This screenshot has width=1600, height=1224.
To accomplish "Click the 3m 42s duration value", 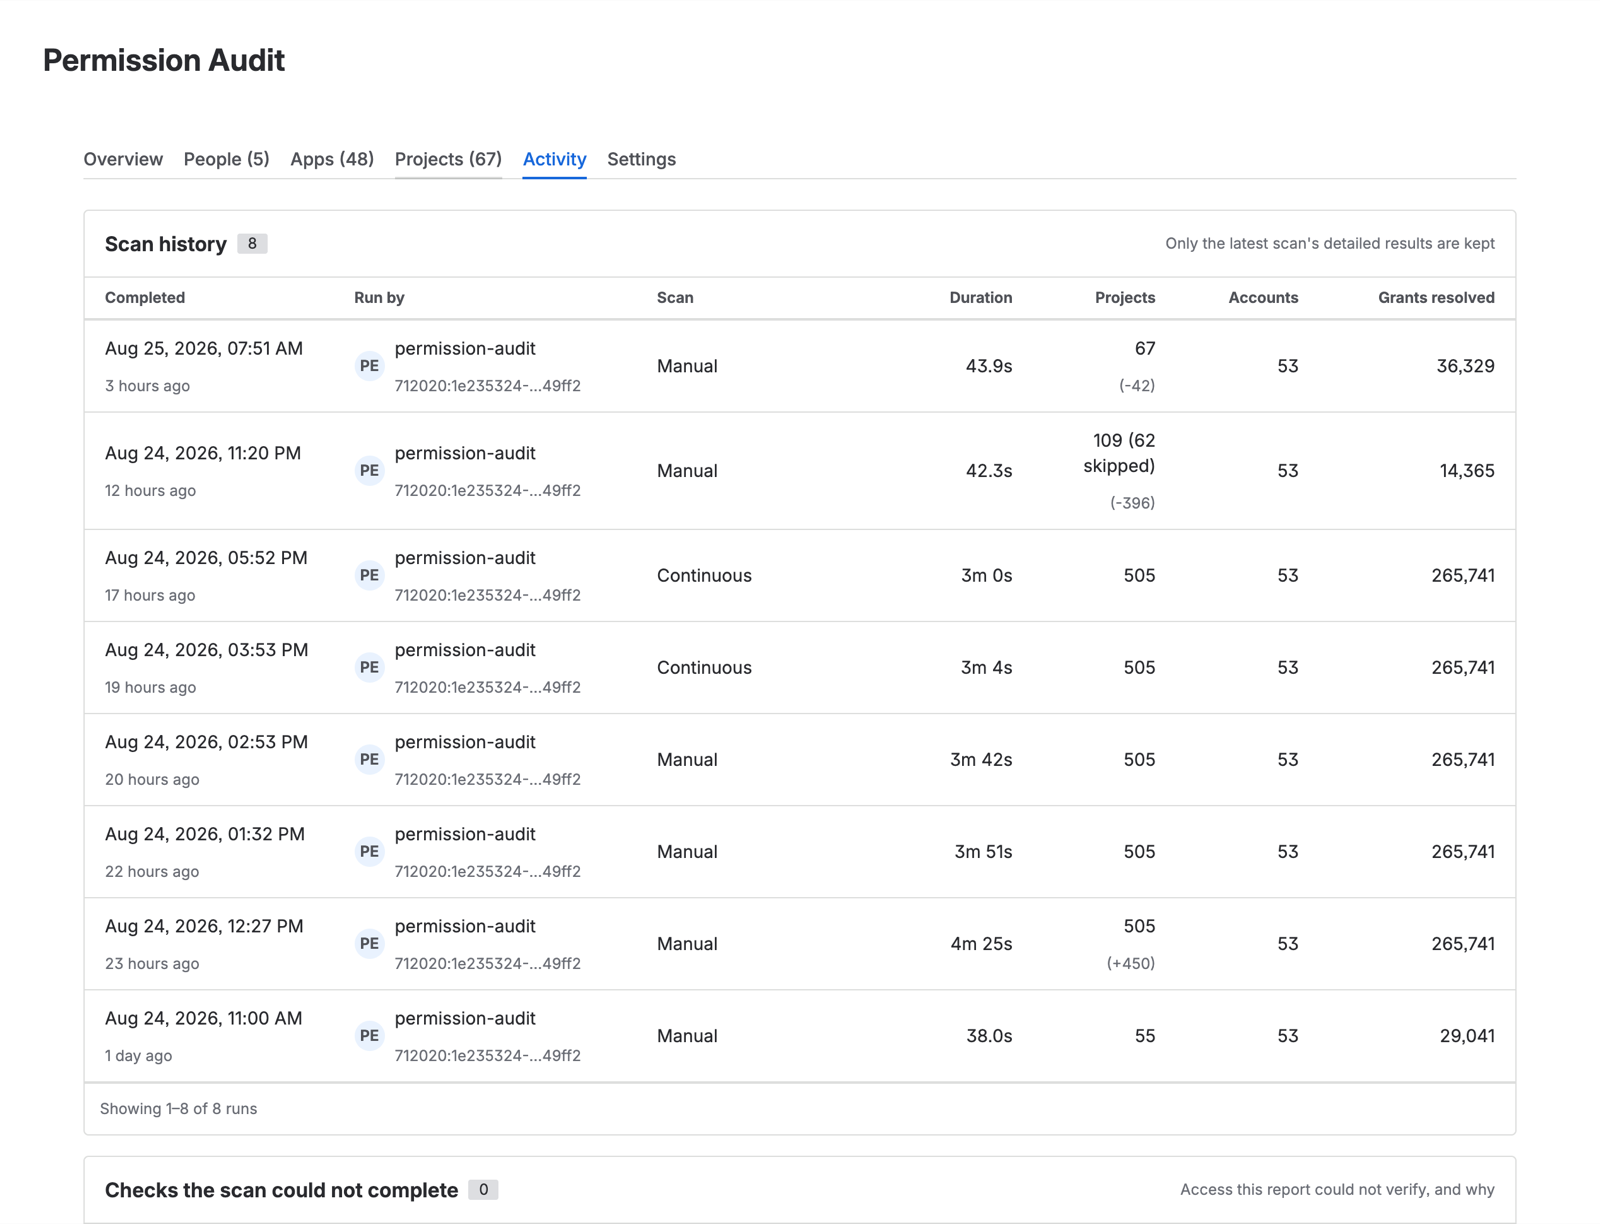I will [x=981, y=759].
